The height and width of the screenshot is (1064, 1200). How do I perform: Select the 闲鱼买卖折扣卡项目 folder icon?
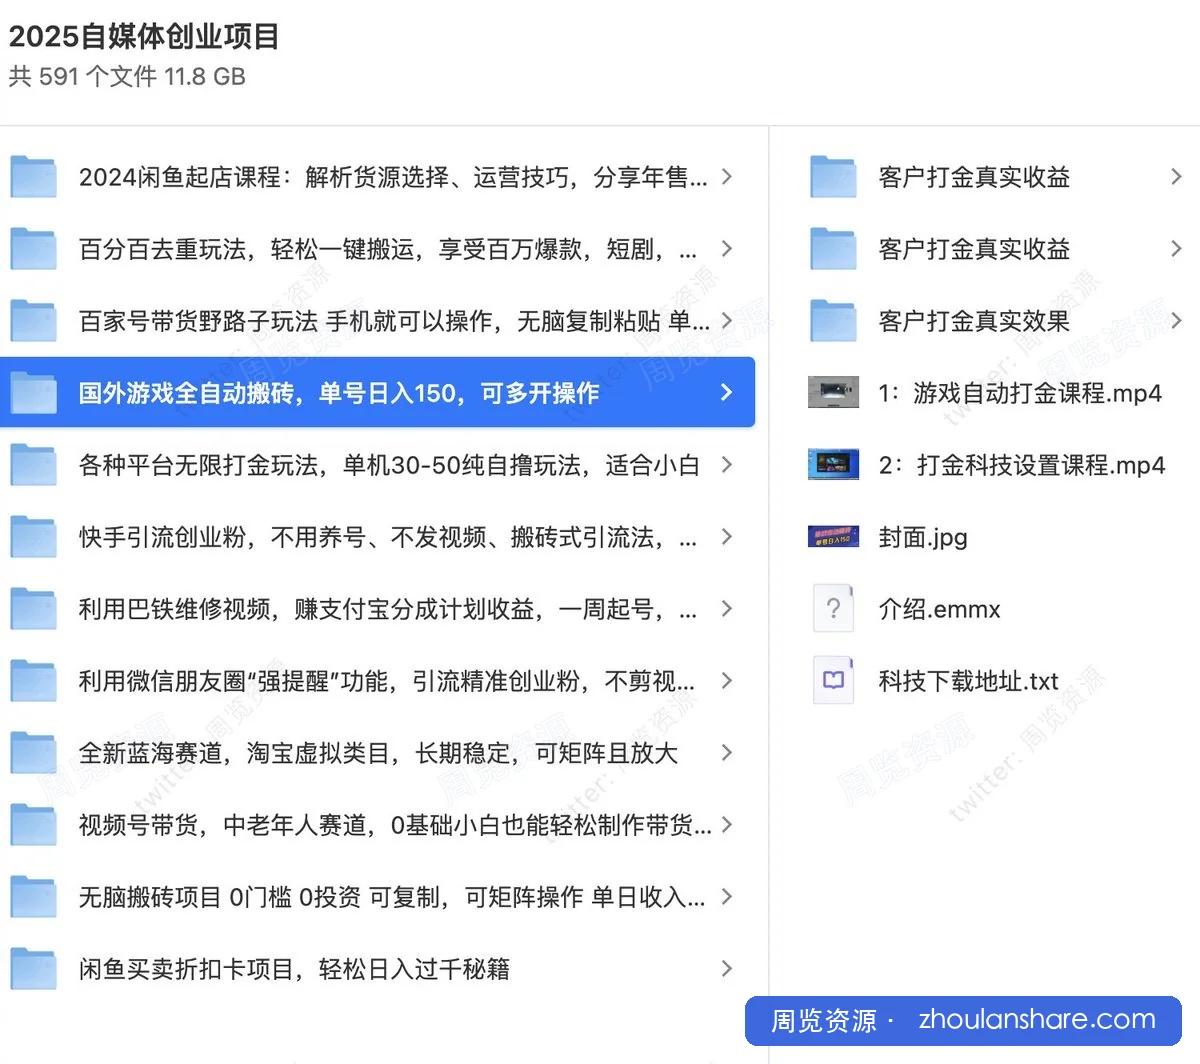(33, 969)
